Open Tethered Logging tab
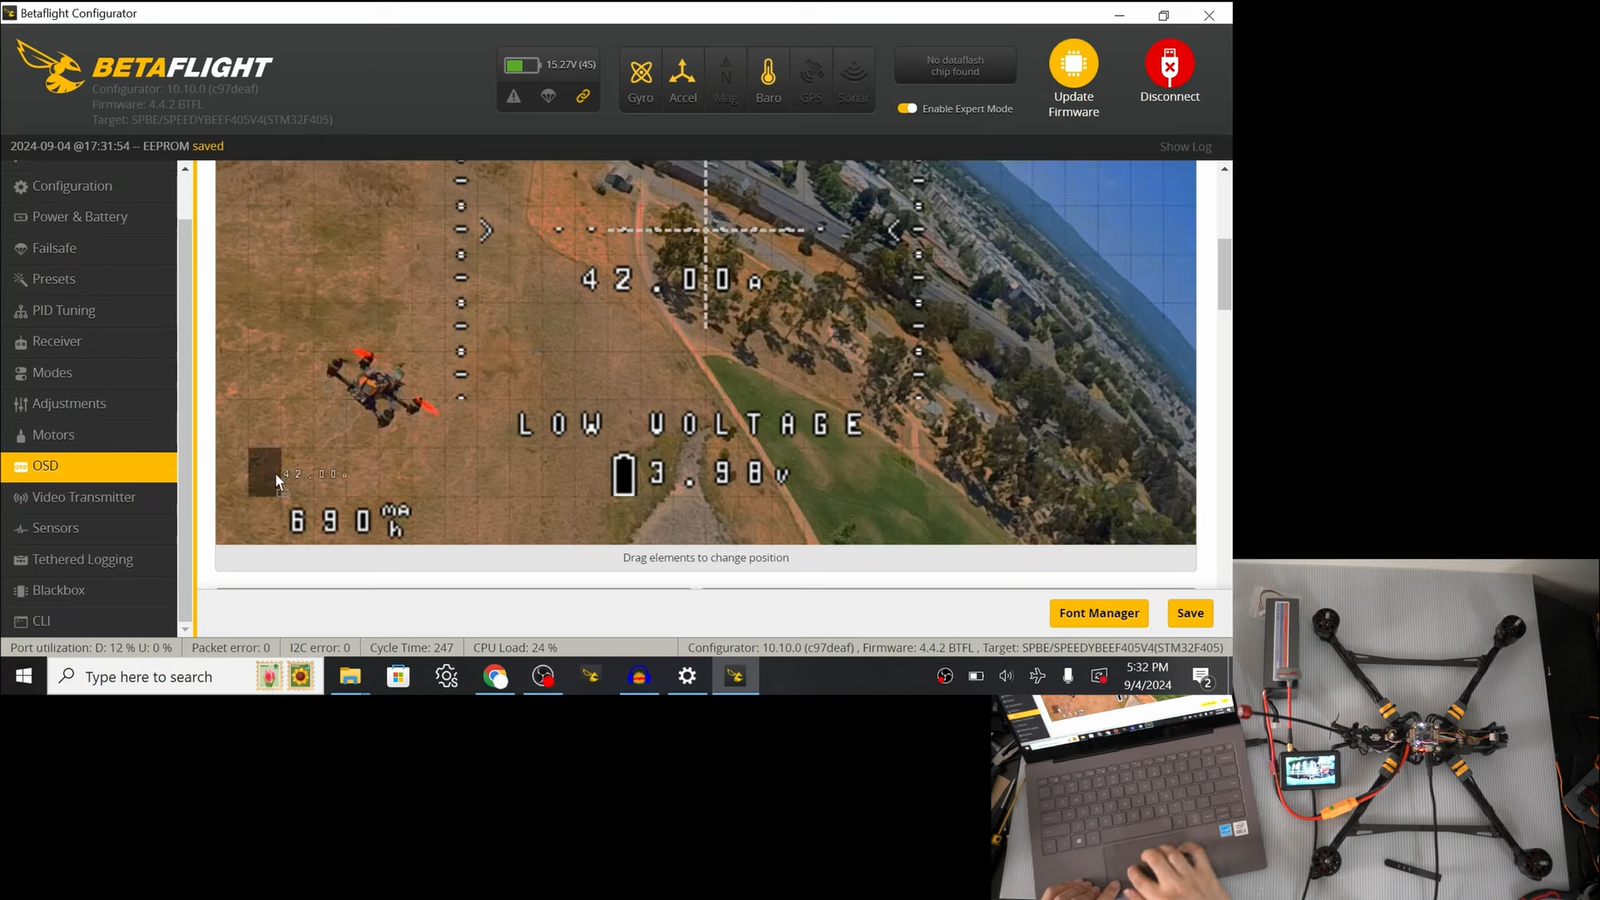This screenshot has width=1600, height=900. click(89, 559)
